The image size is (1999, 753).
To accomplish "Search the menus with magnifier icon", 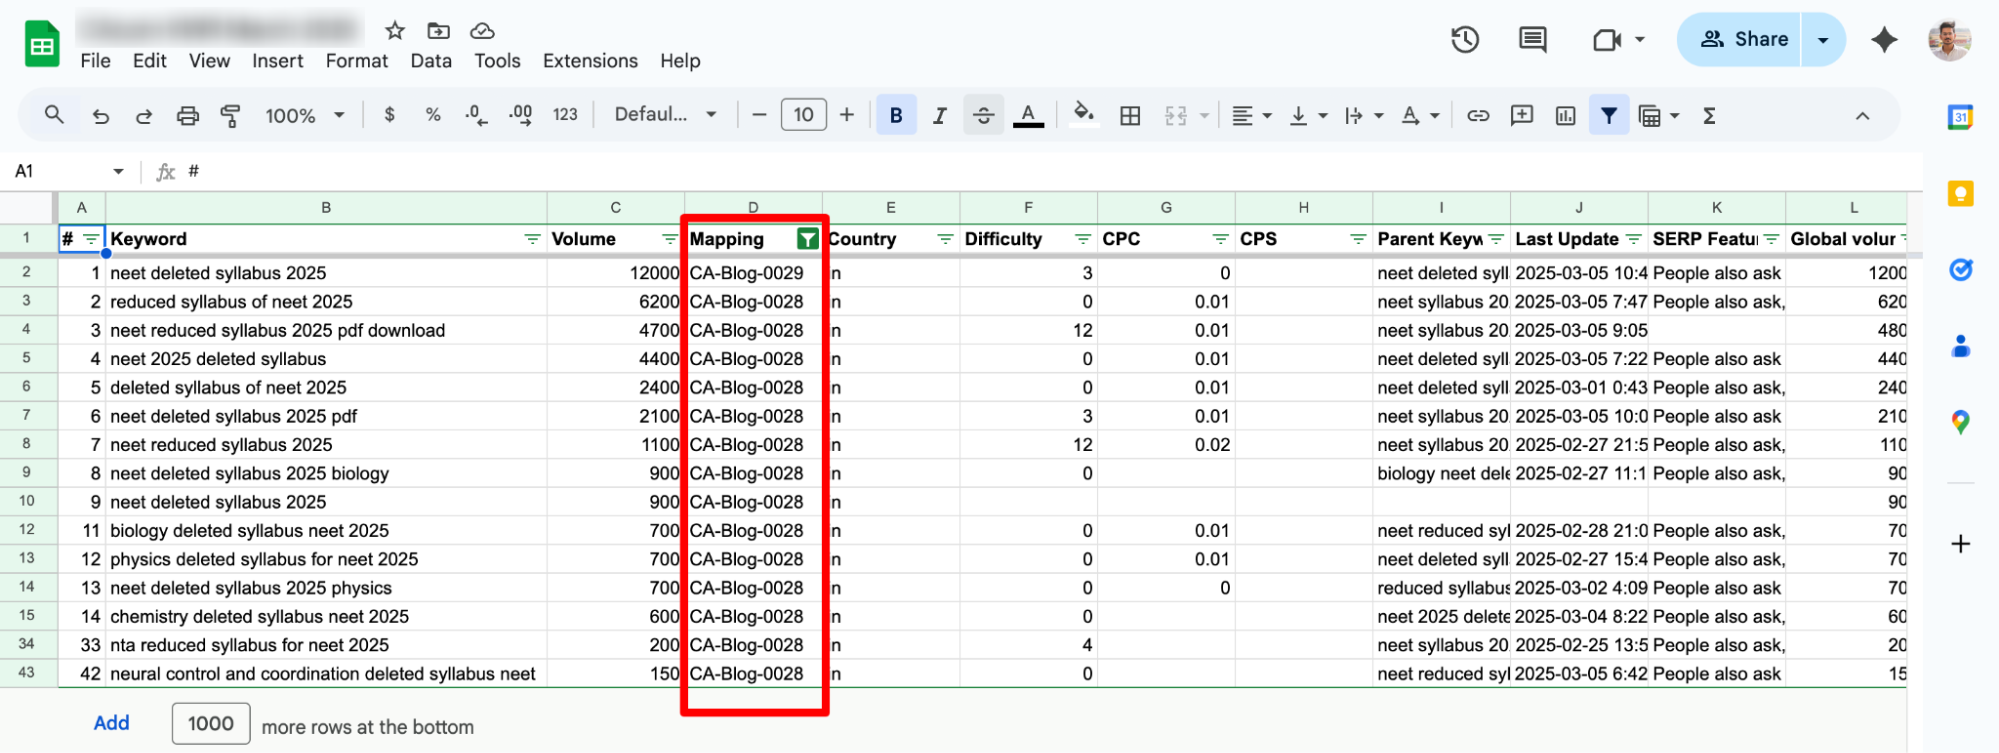I will point(54,115).
